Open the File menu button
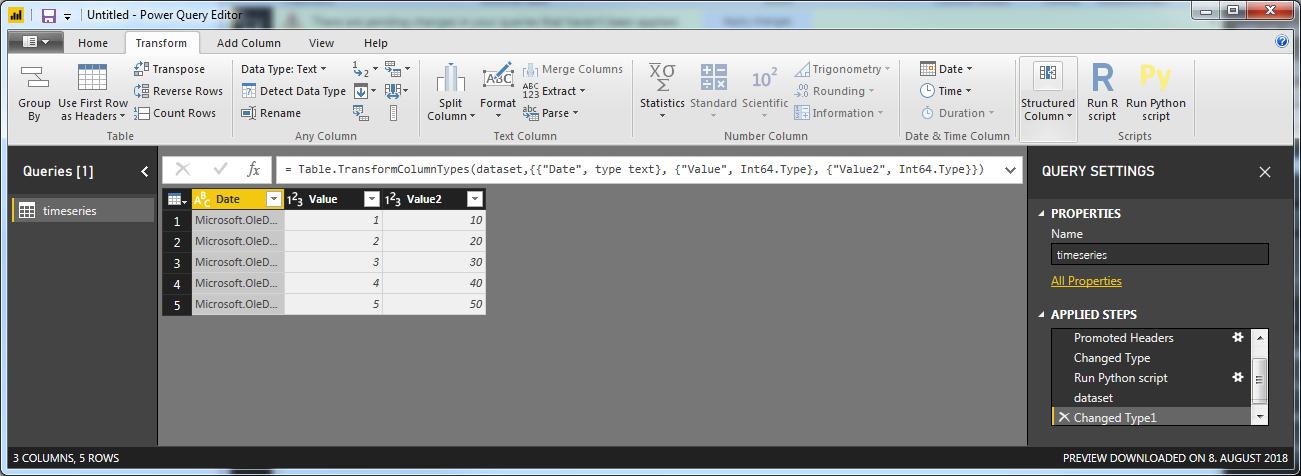1301x476 pixels. point(35,42)
